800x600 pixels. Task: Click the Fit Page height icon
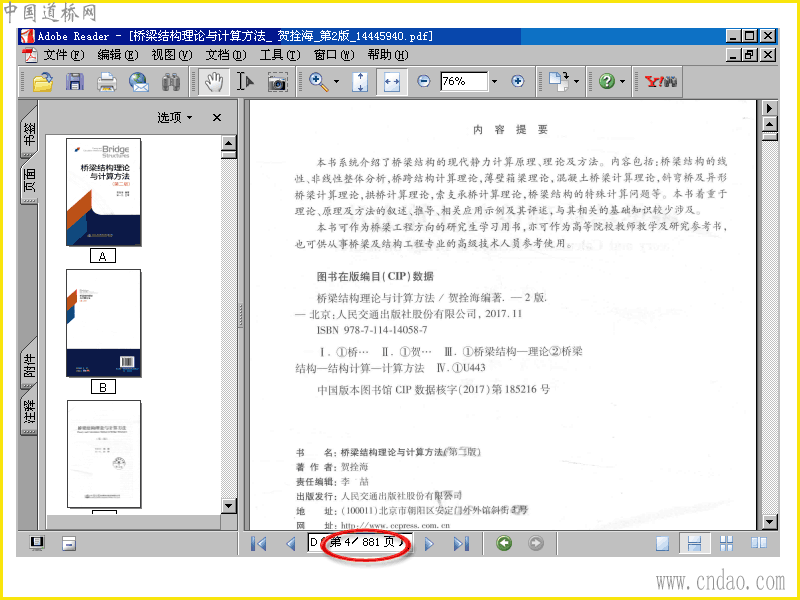click(360, 82)
